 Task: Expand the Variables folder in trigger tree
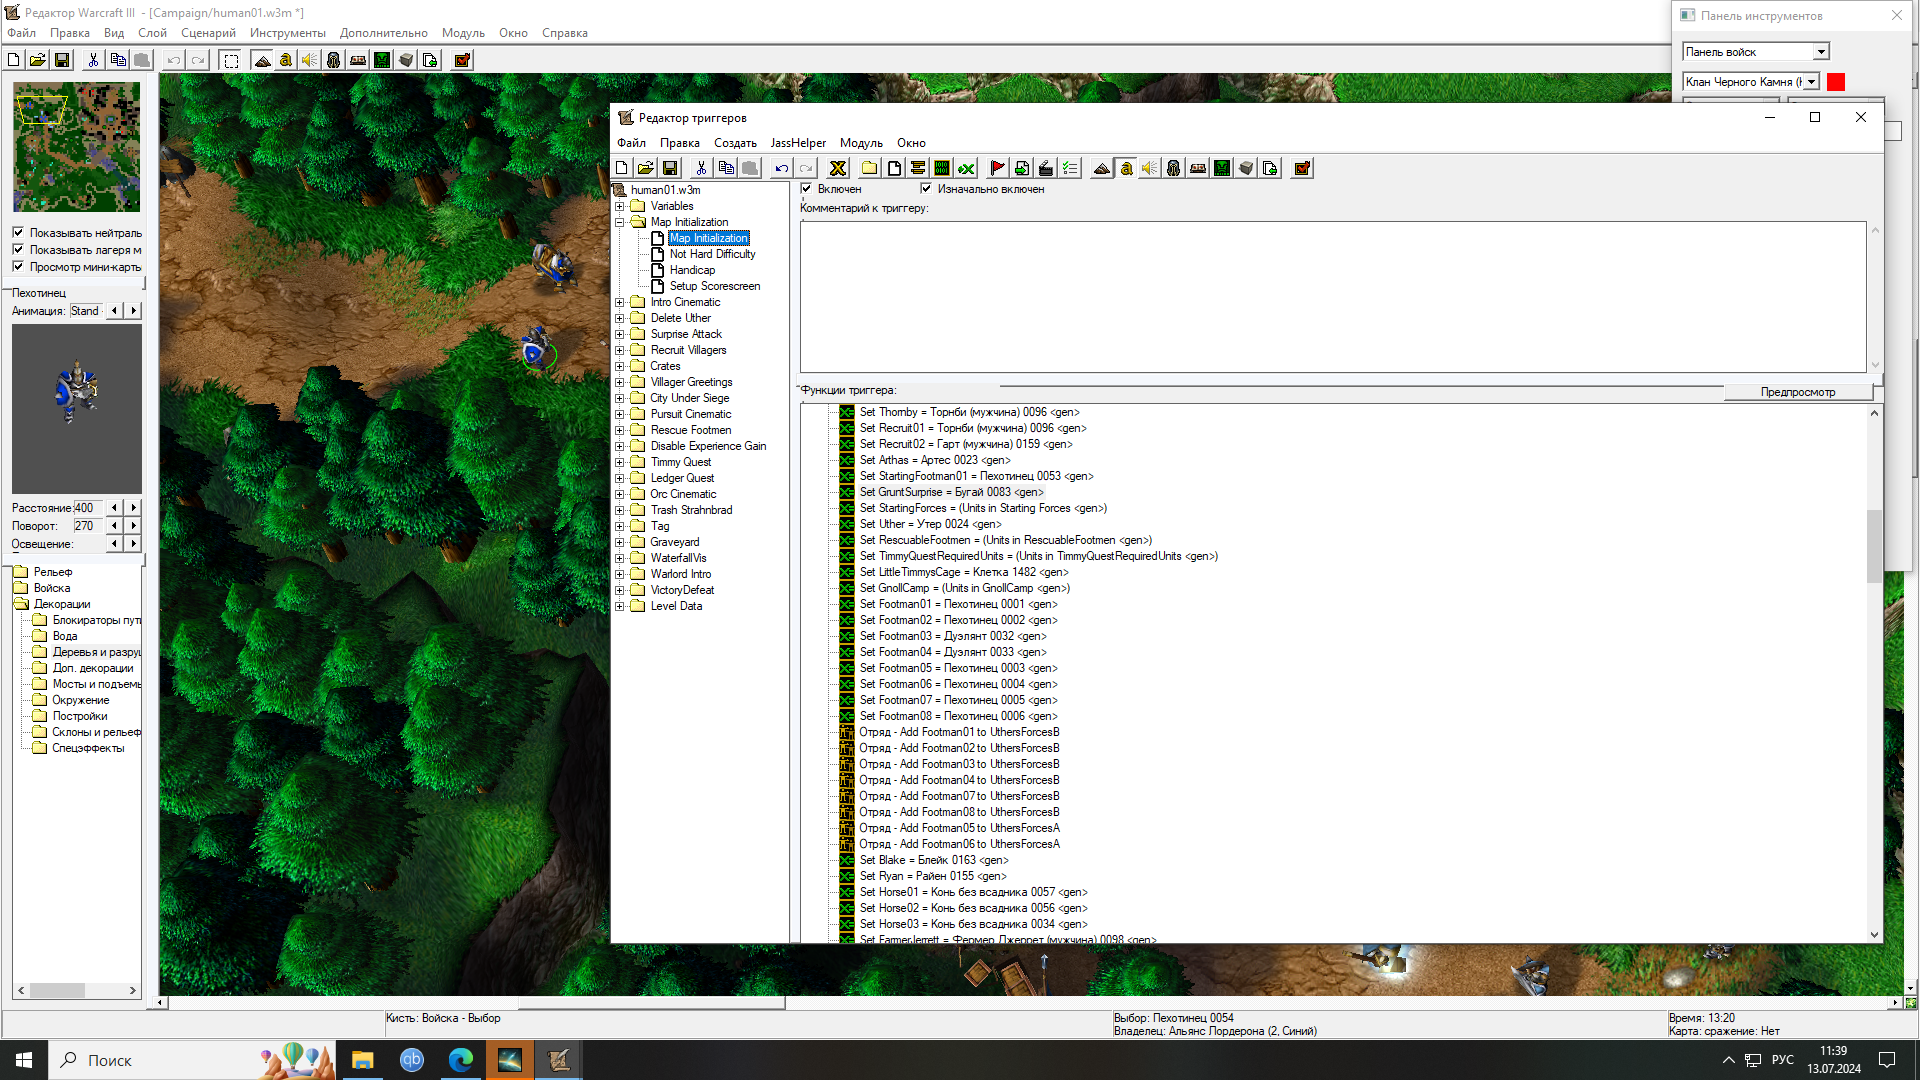(x=620, y=206)
